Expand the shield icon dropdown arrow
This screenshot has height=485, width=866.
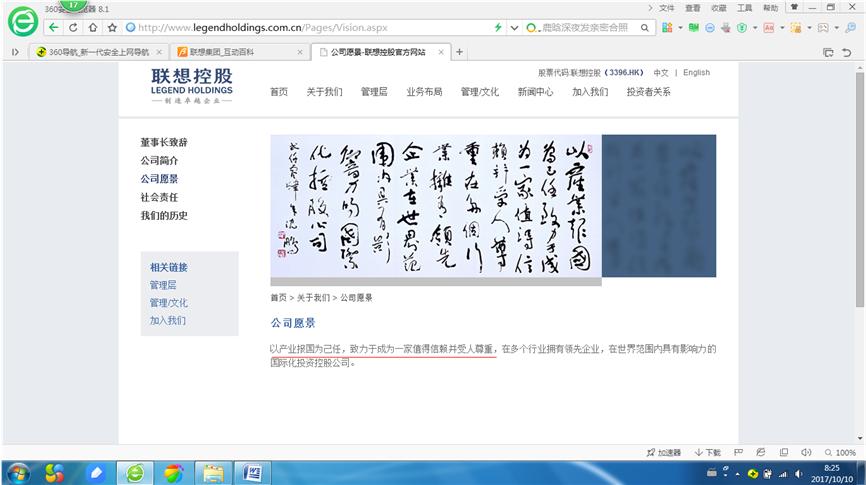pos(755,28)
